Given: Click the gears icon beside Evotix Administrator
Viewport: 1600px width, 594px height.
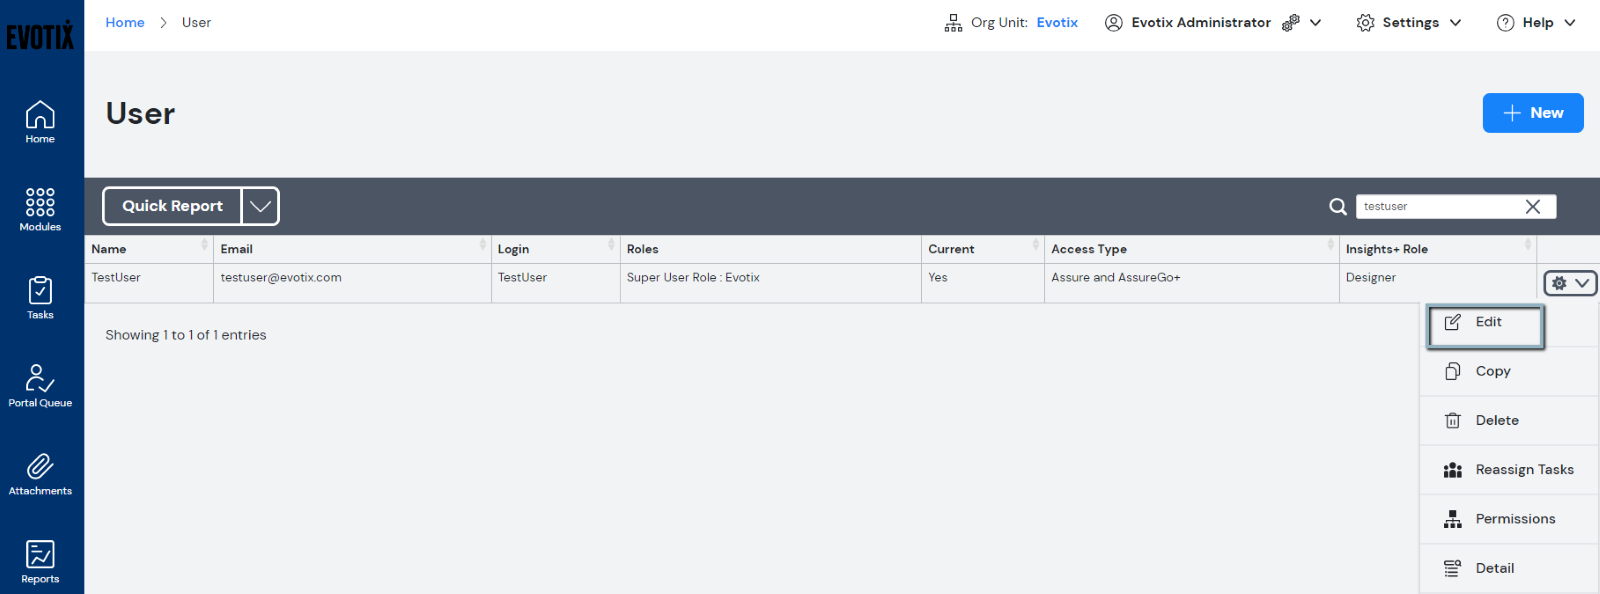Looking at the screenshot, I should [x=1291, y=23].
